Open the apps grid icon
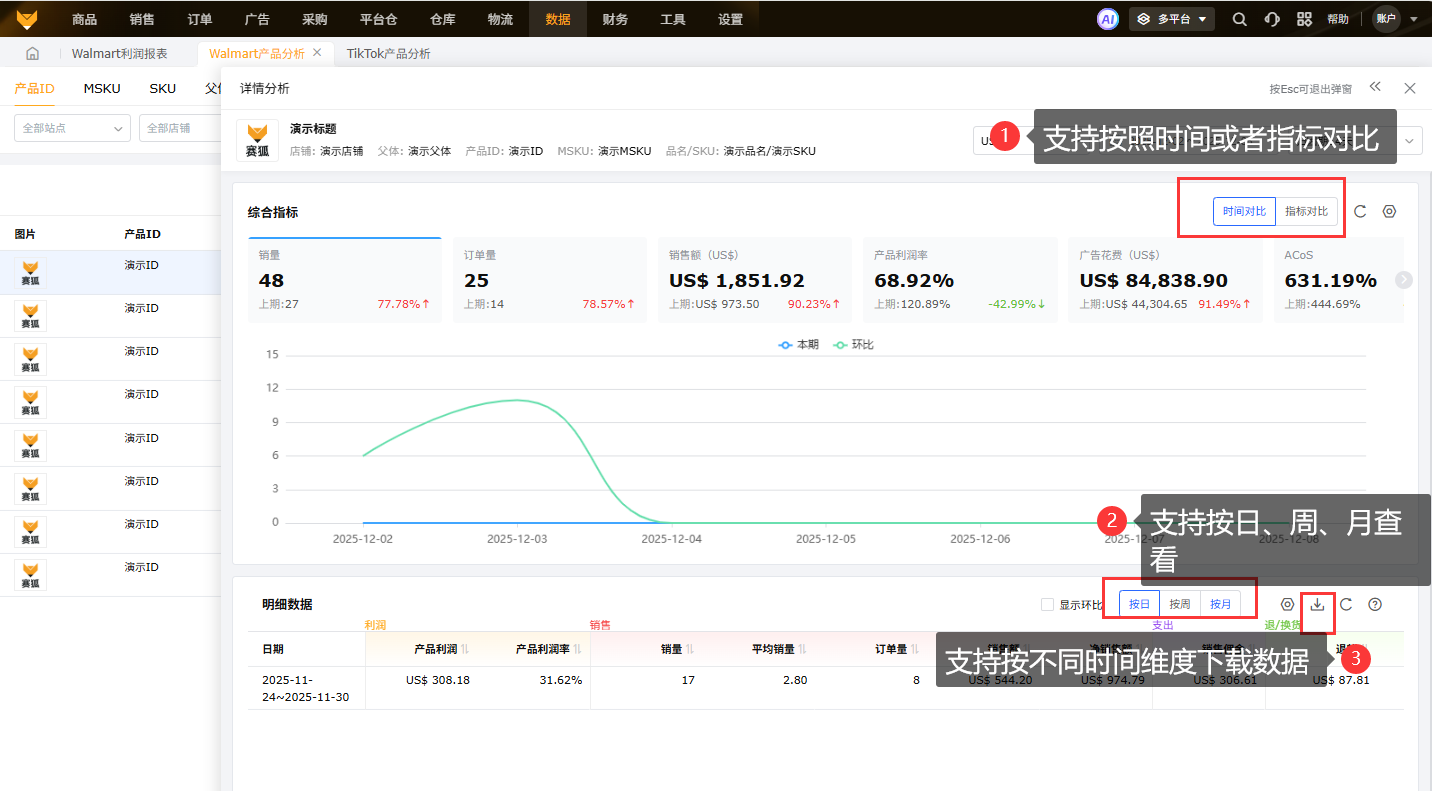The width and height of the screenshot is (1432, 791). point(1304,18)
